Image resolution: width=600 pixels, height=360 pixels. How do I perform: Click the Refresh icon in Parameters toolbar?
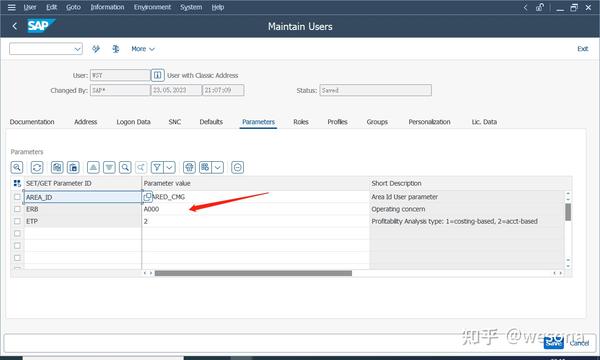pyautogui.click(x=37, y=167)
